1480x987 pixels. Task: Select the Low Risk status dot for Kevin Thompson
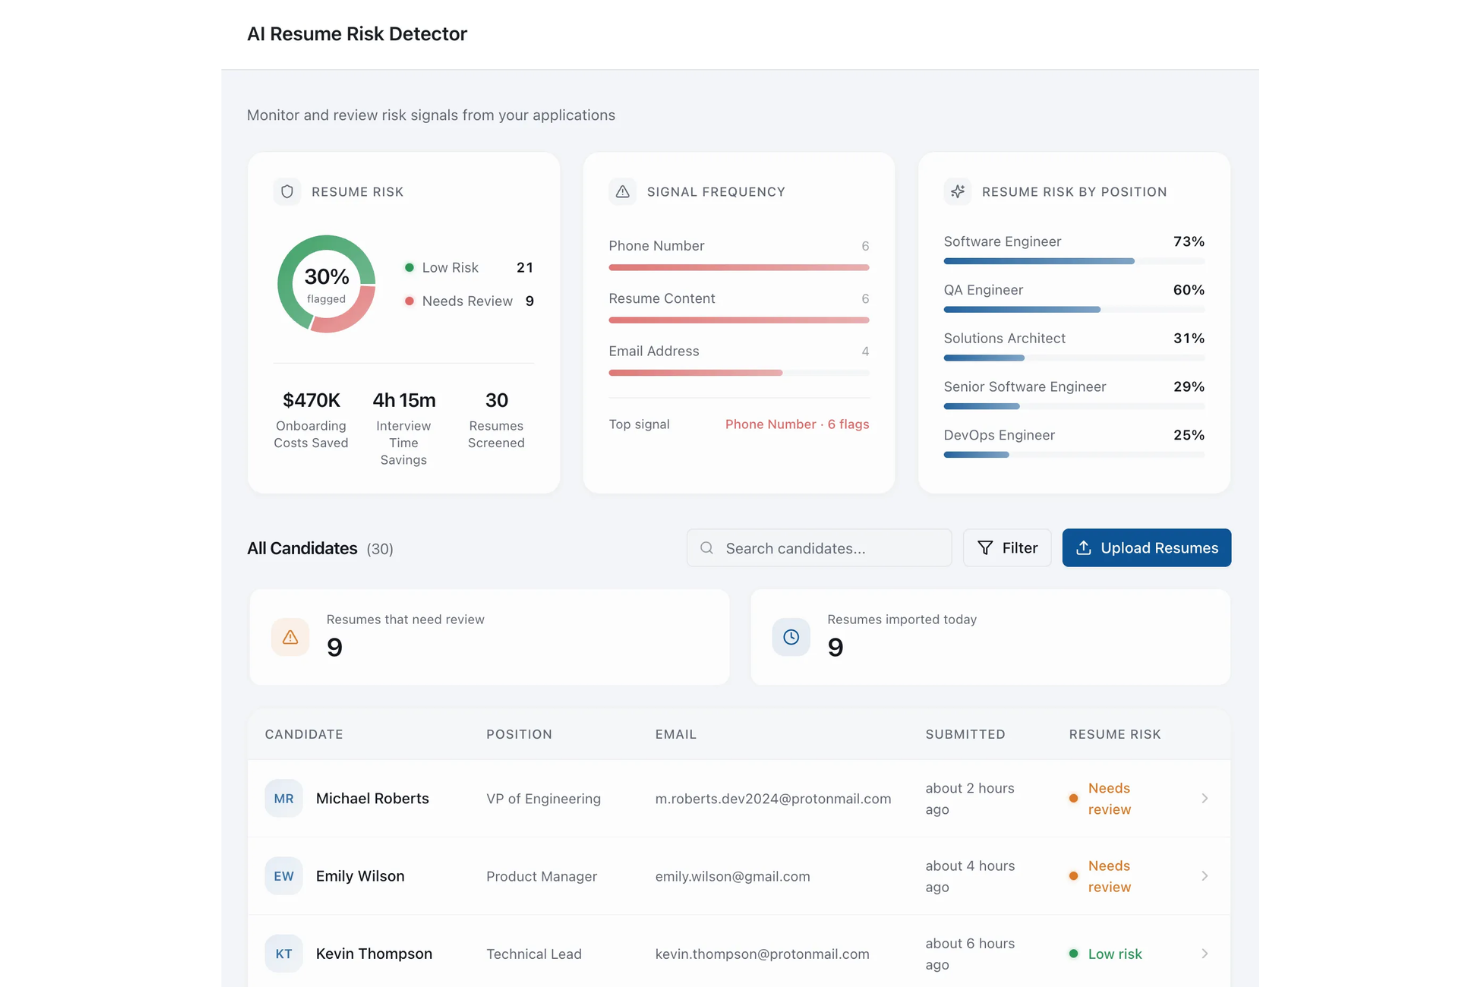tap(1074, 953)
